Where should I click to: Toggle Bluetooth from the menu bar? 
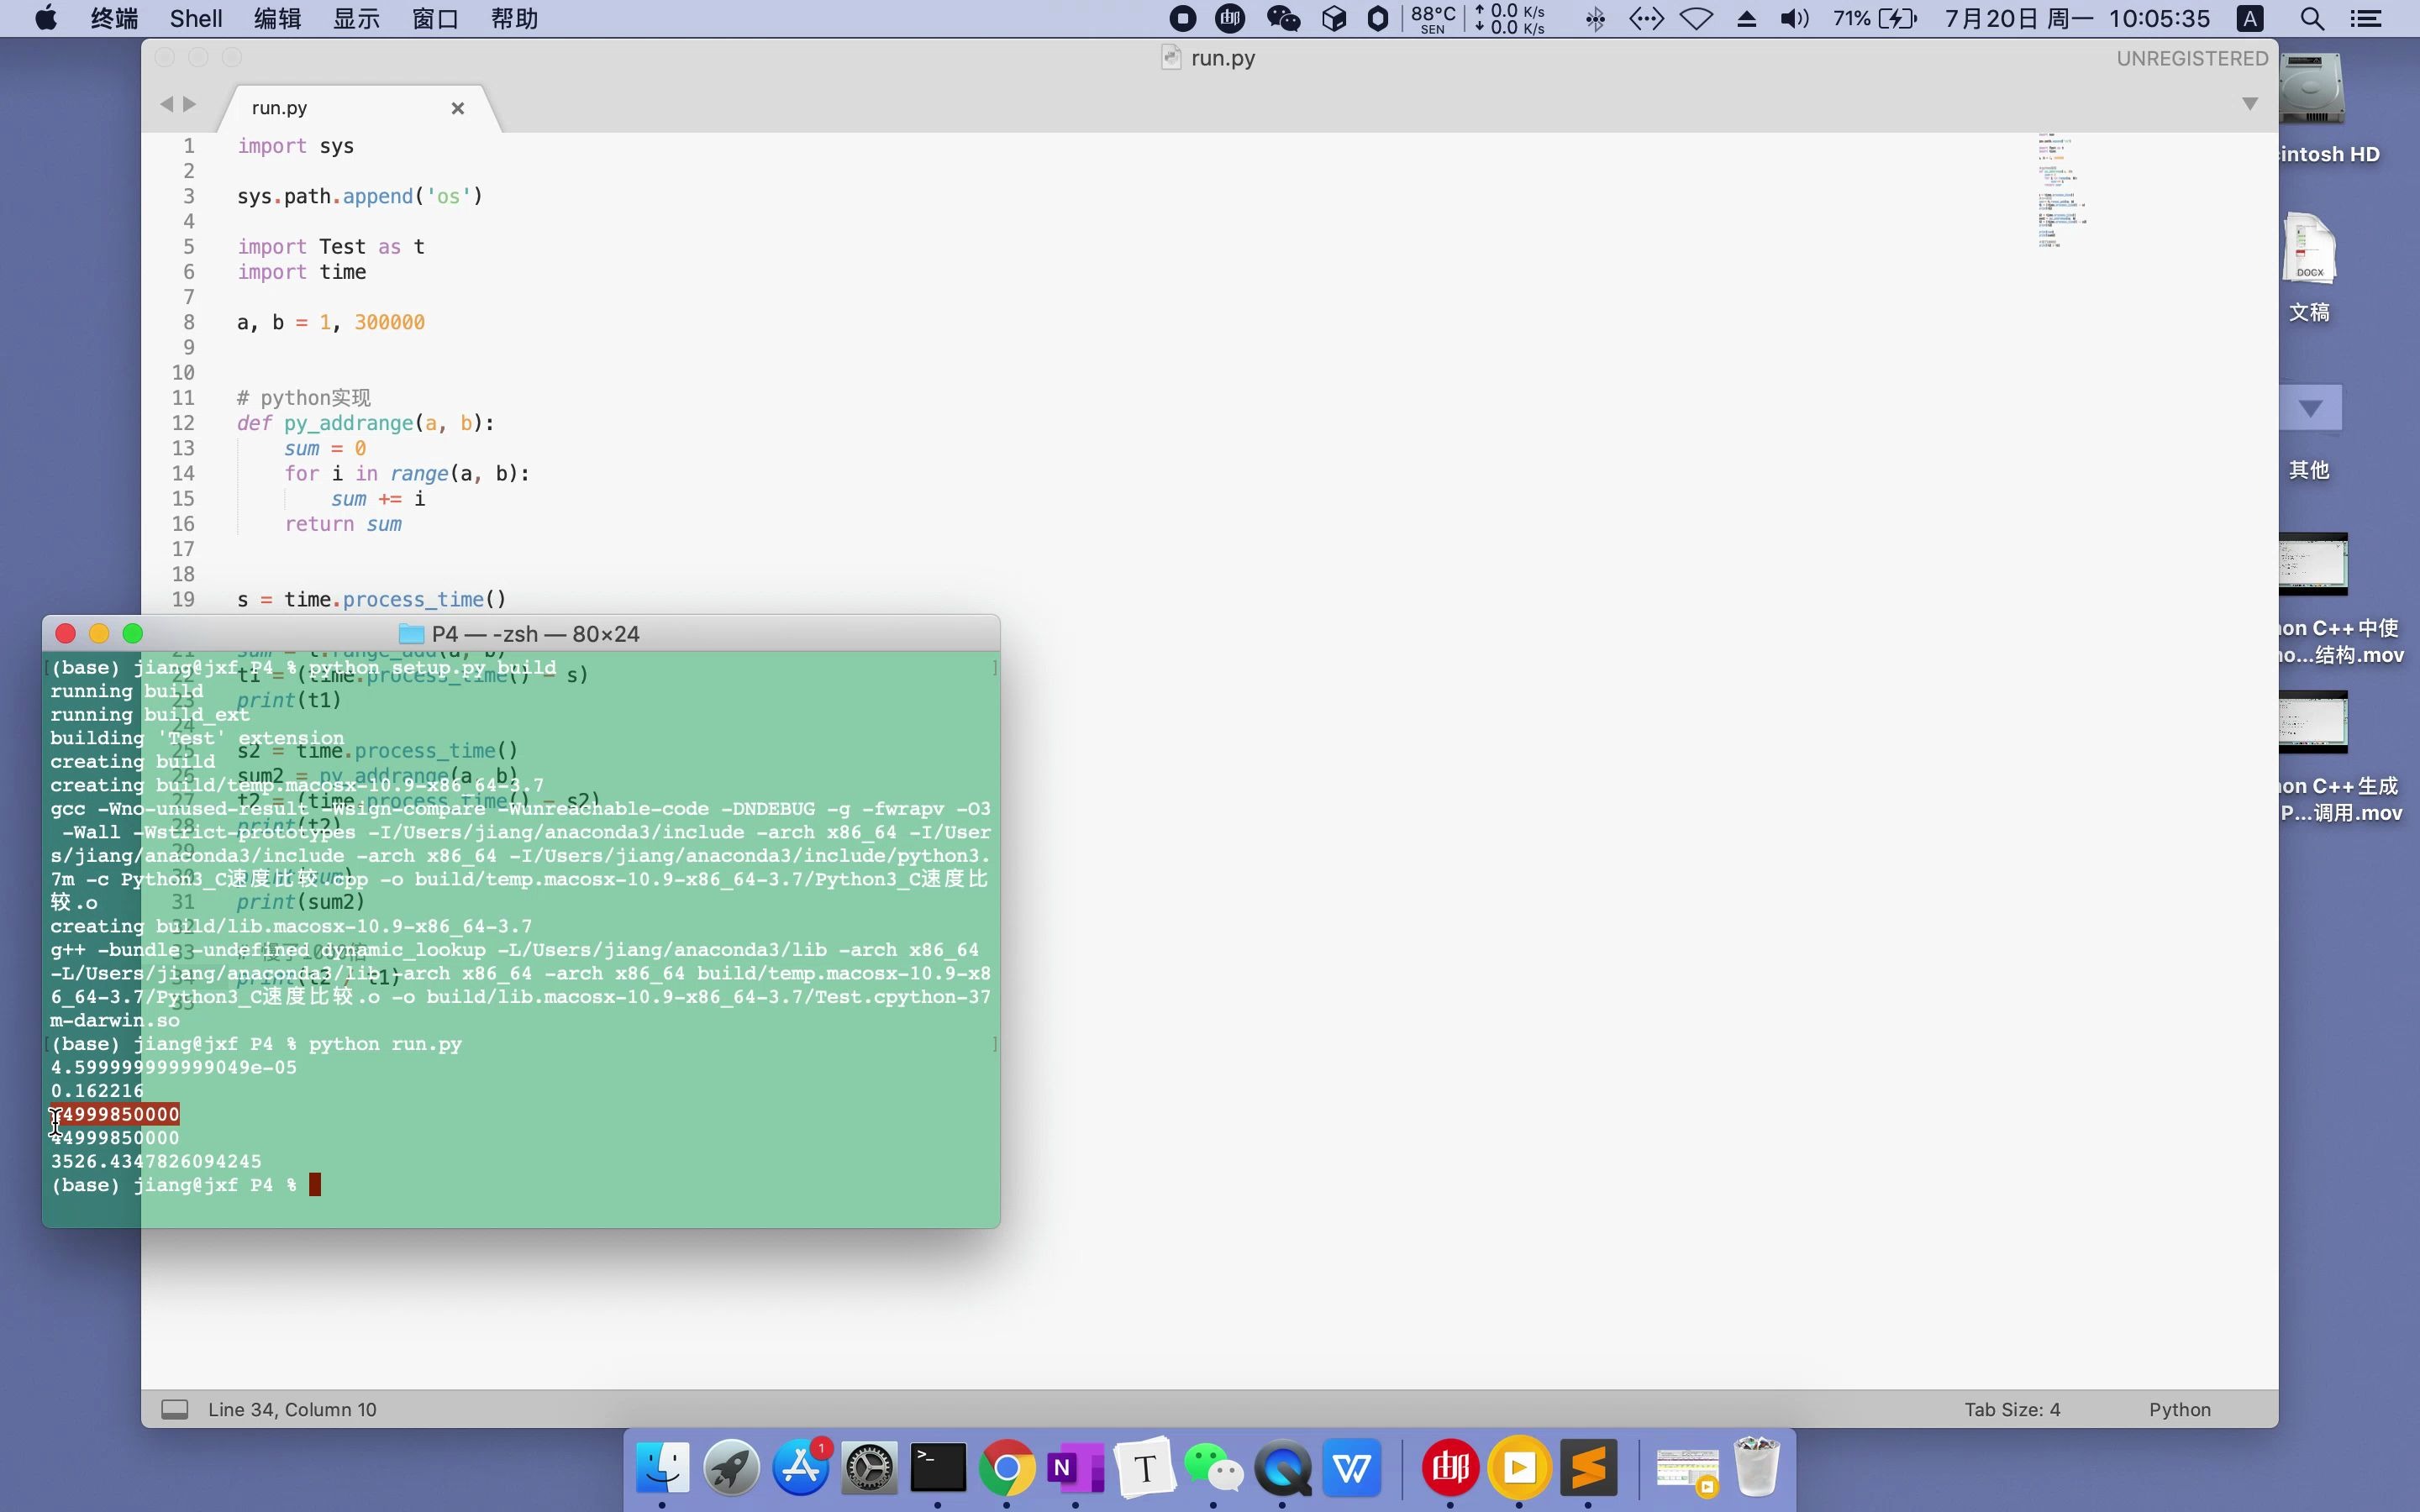(x=1596, y=18)
